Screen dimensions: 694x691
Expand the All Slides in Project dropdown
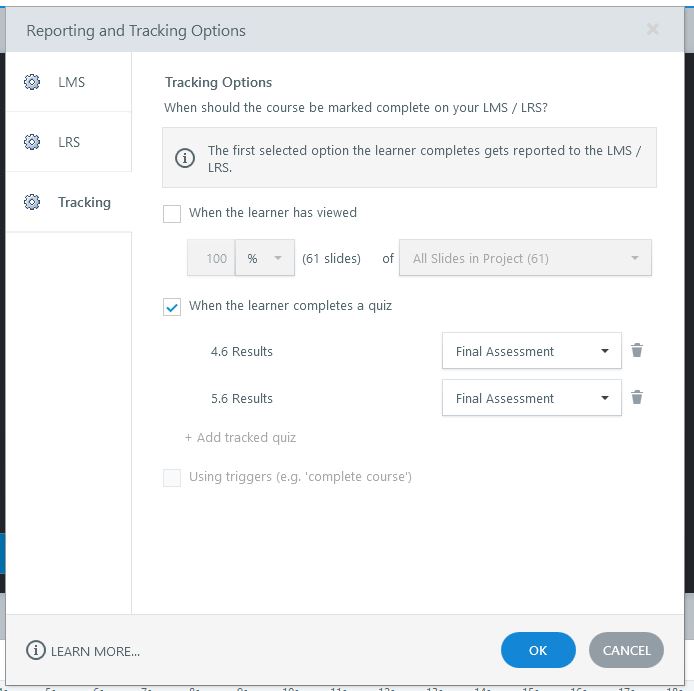click(x=525, y=258)
